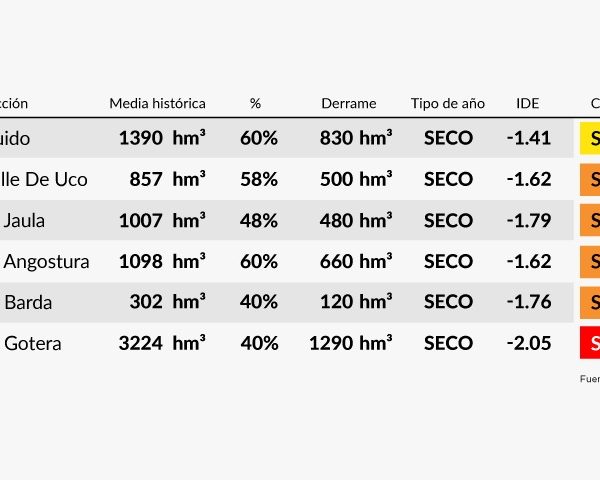Click the "Barda" row label
The height and width of the screenshot is (480, 600).
pos(28,302)
